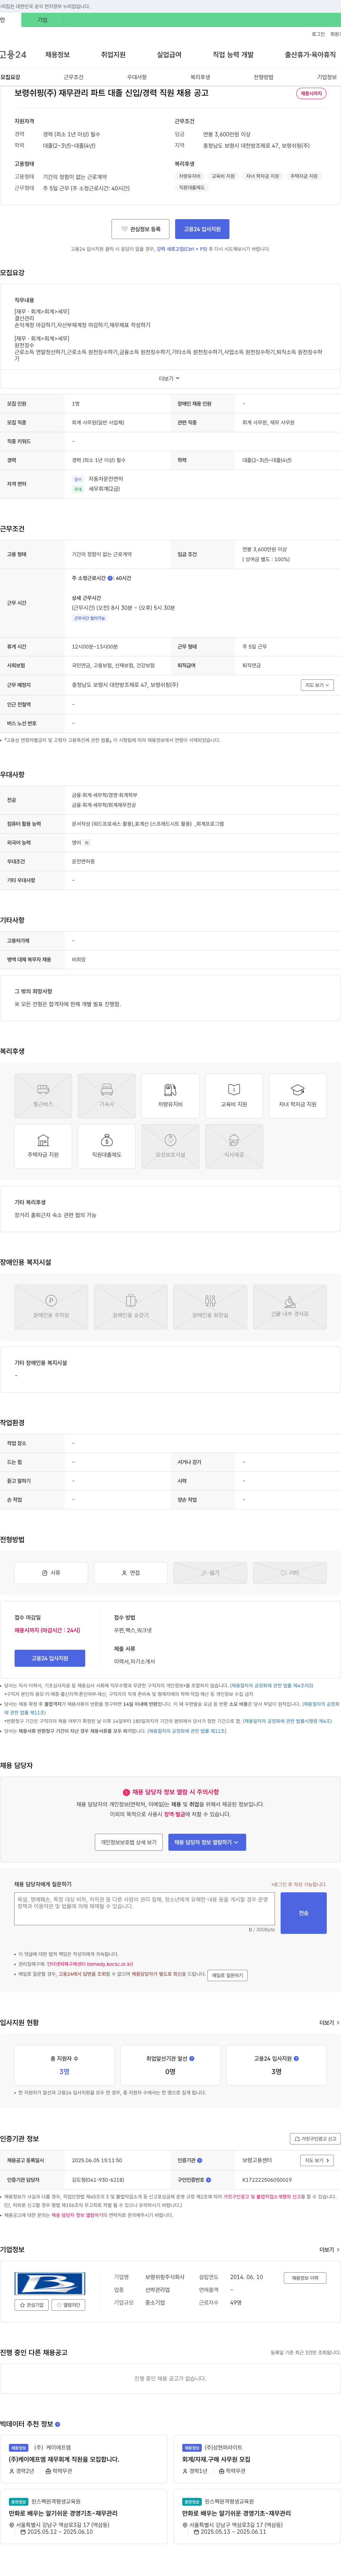Click the 열람하기 button under logo
341x2576 pixels.
pyautogui.click(x=68, y=2305)
